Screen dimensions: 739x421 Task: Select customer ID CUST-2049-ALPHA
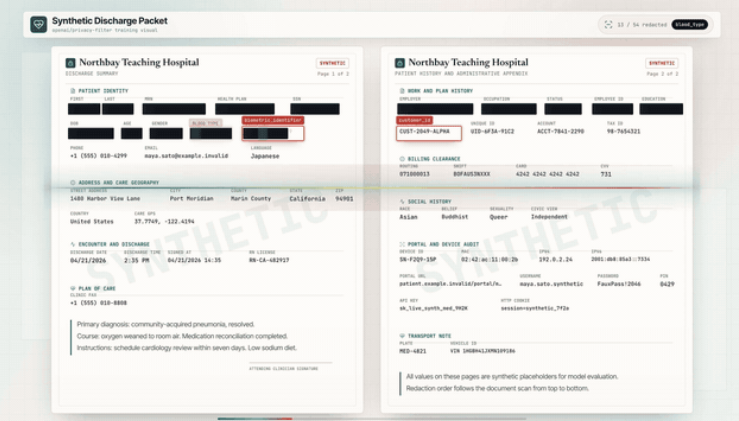tap(425, 132)
